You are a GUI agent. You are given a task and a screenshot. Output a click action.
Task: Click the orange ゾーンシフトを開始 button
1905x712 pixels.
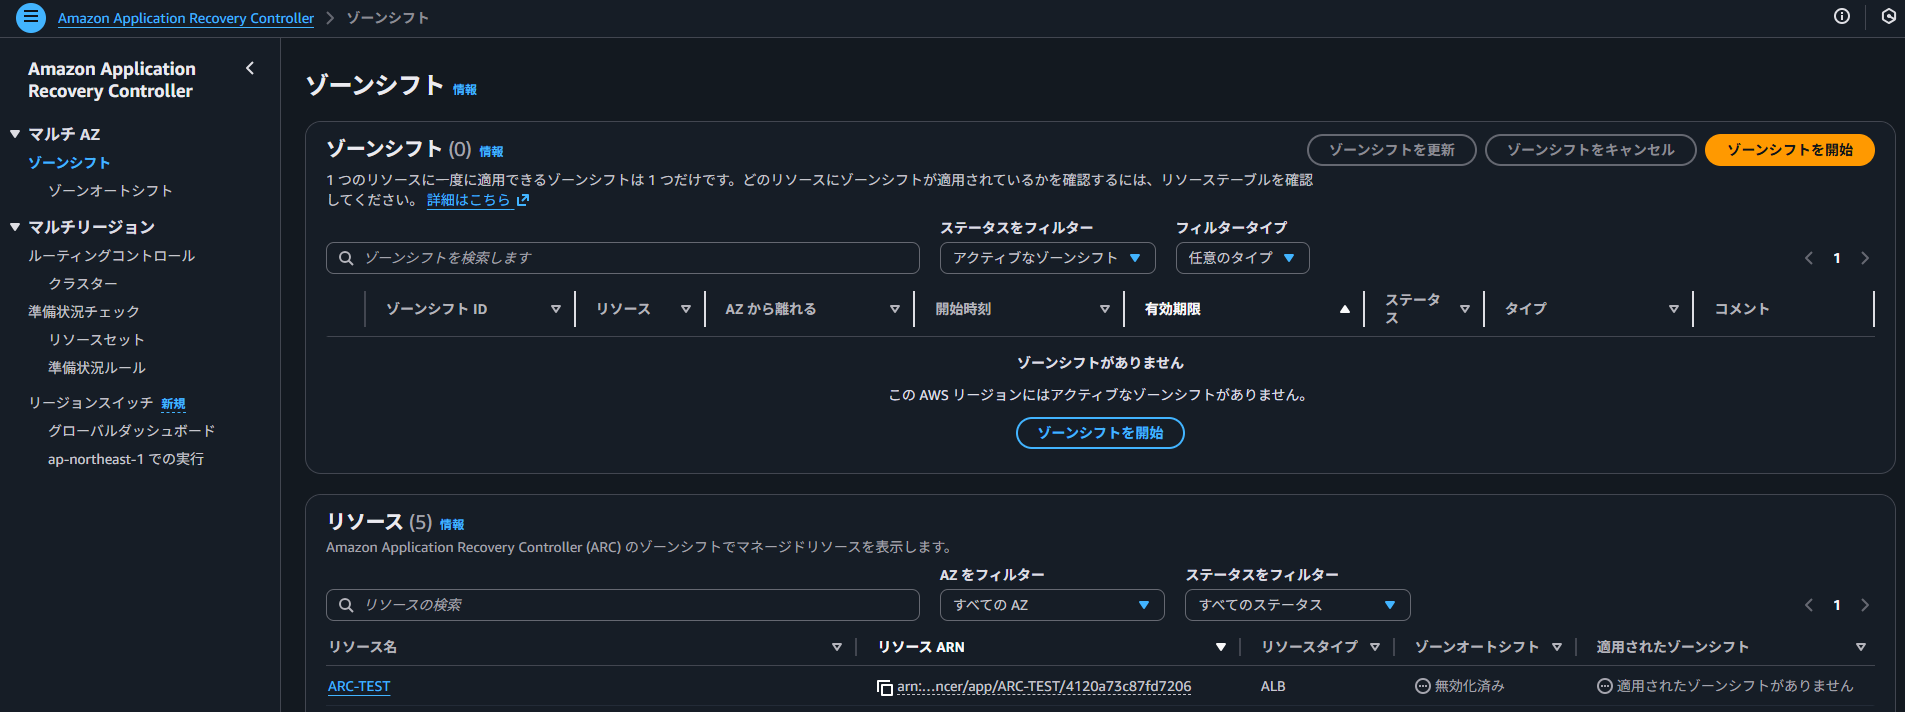coord(1790,150)
